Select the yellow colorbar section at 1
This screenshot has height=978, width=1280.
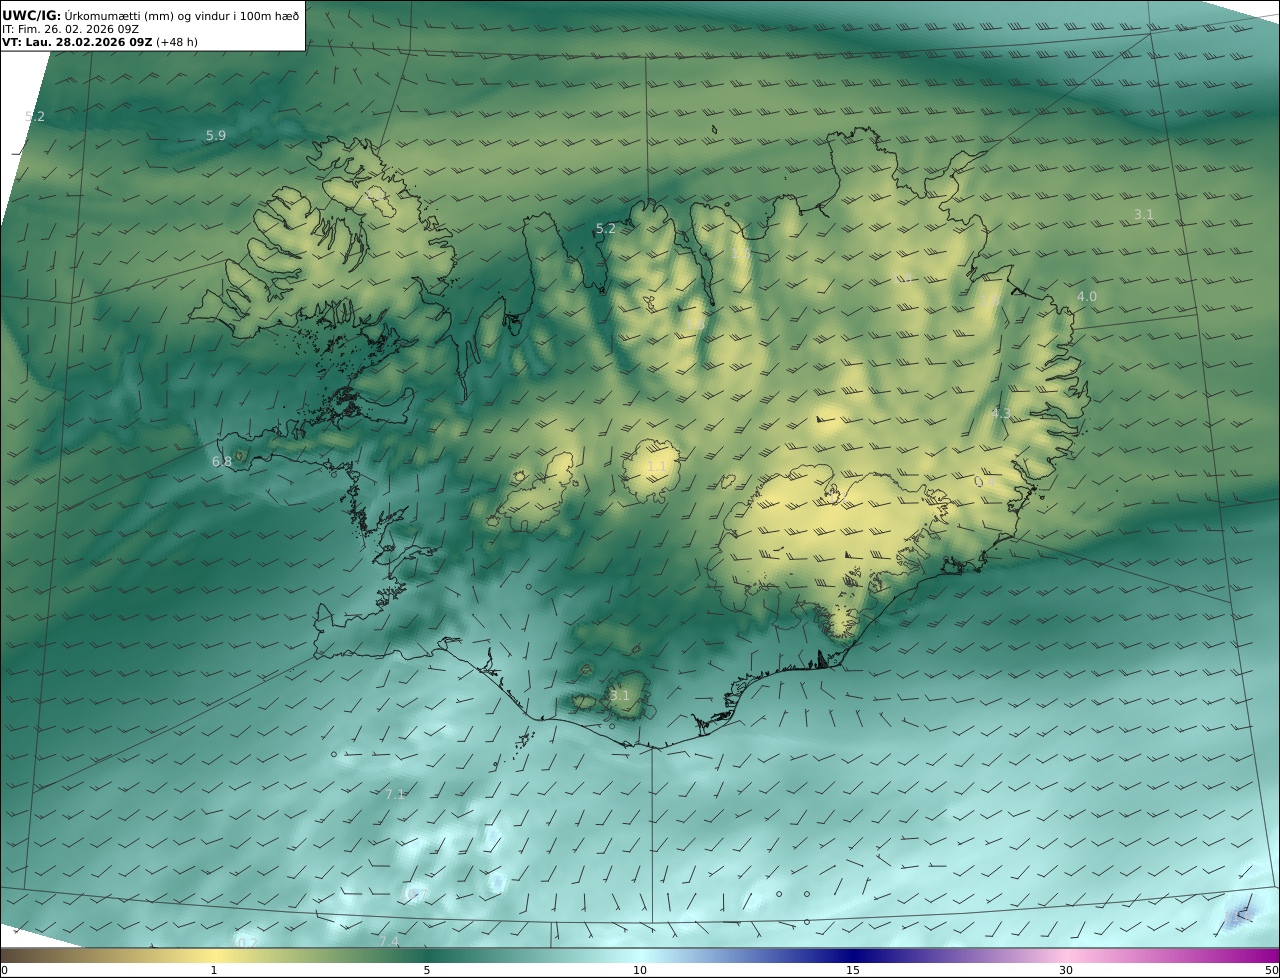click(214, 956)
